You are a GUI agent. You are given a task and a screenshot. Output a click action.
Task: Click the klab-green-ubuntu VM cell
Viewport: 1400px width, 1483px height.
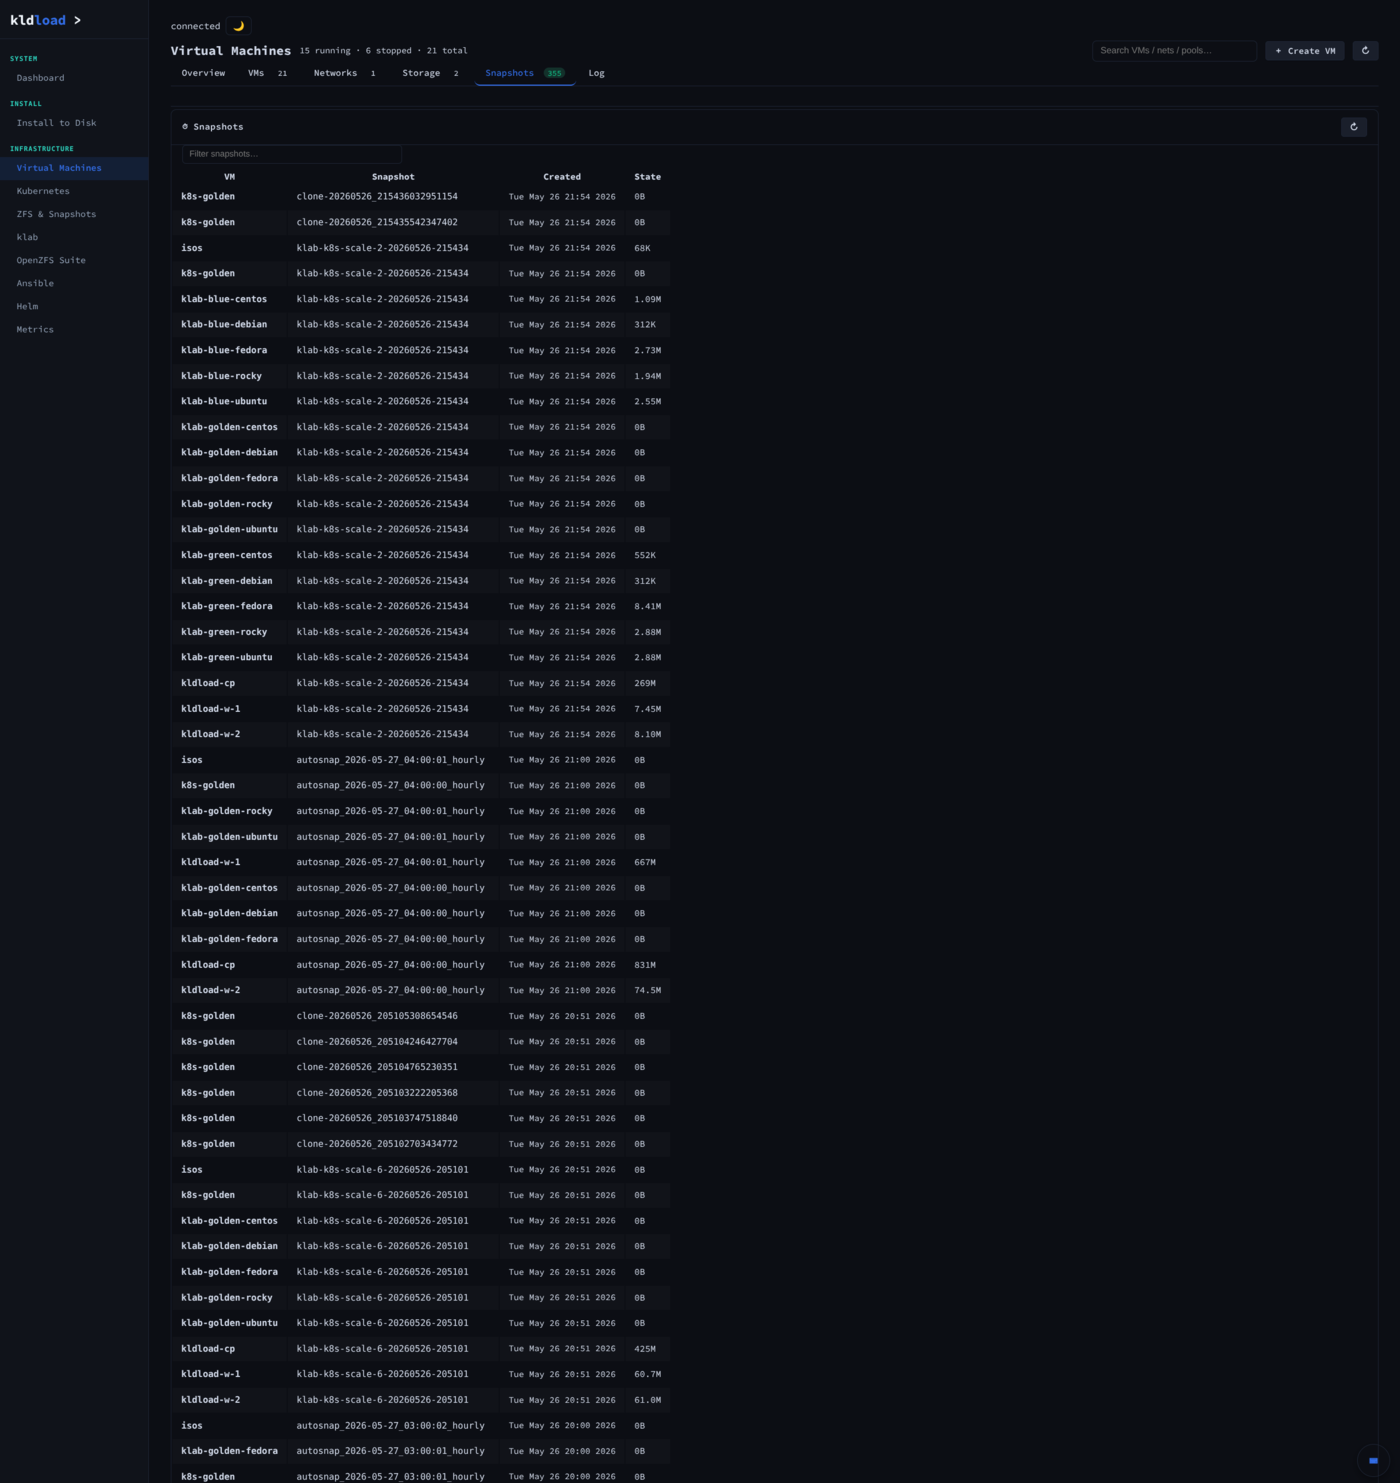pos(227,657)
